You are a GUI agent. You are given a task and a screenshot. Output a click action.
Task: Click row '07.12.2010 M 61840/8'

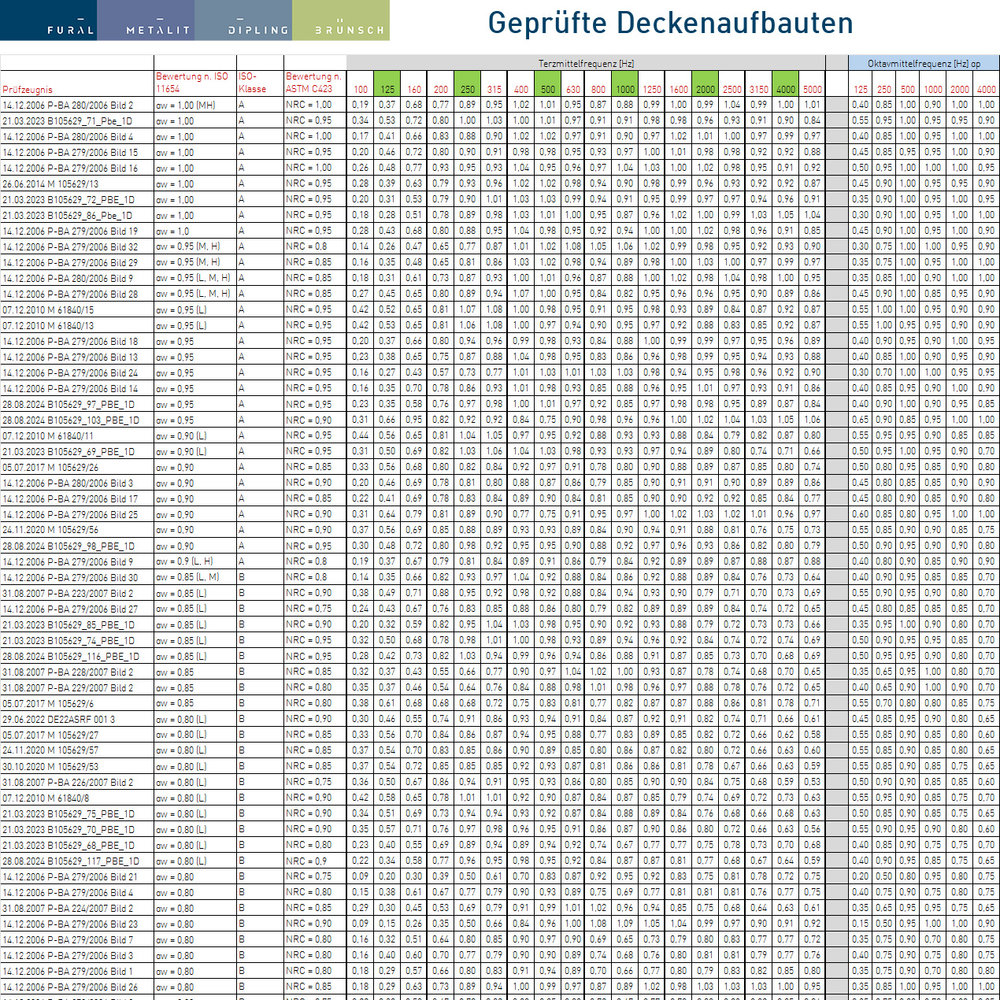click(499, 798)
